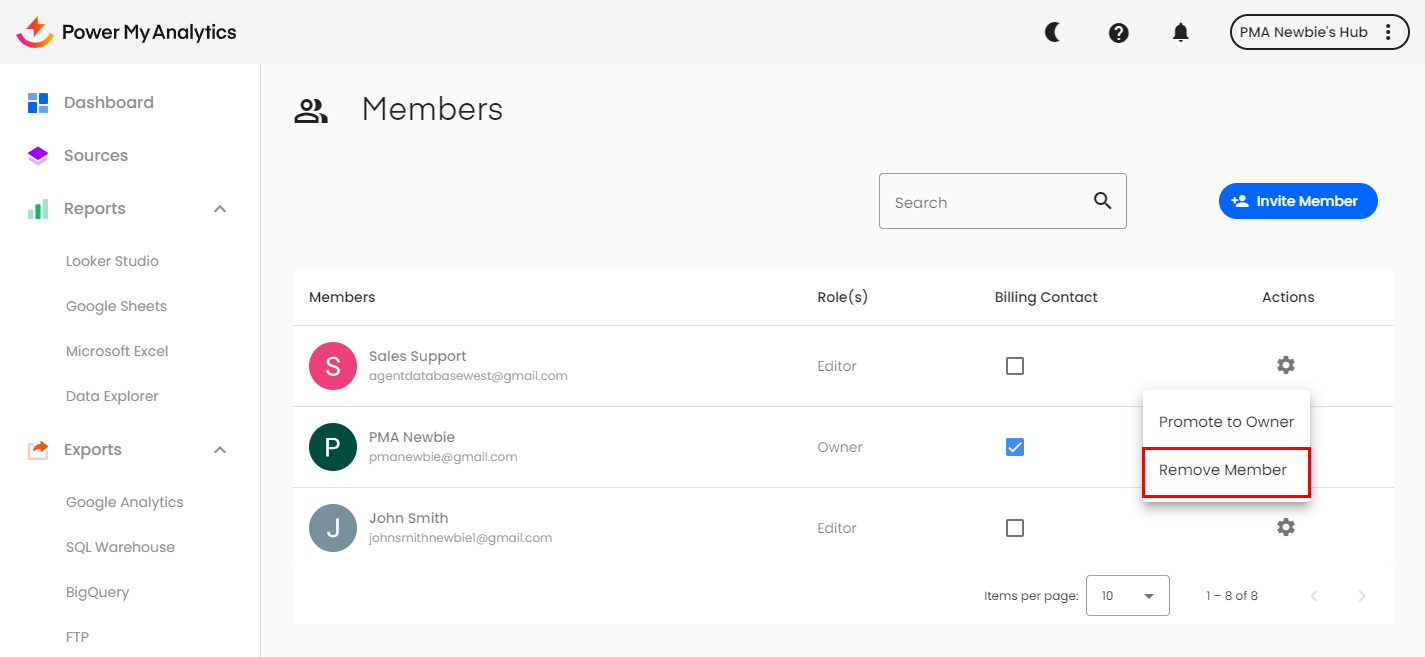This screenshot has width=1425, height=657.
Task: Open settings gear for Sales Support
Action: (x=1285, y=365)
